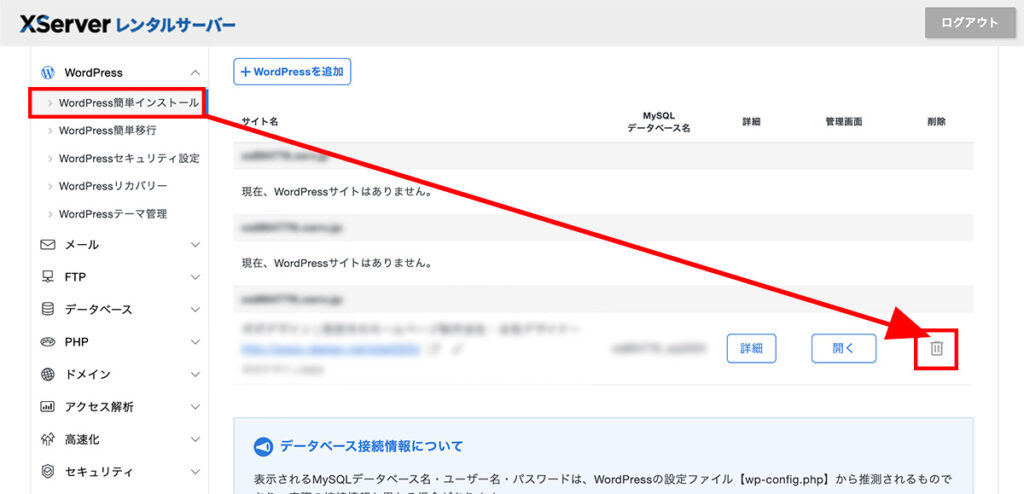Click the セキュリティ shield icon
This screenshot has height=494, width=1024.
pyautogui.click(x=48, y=471)
